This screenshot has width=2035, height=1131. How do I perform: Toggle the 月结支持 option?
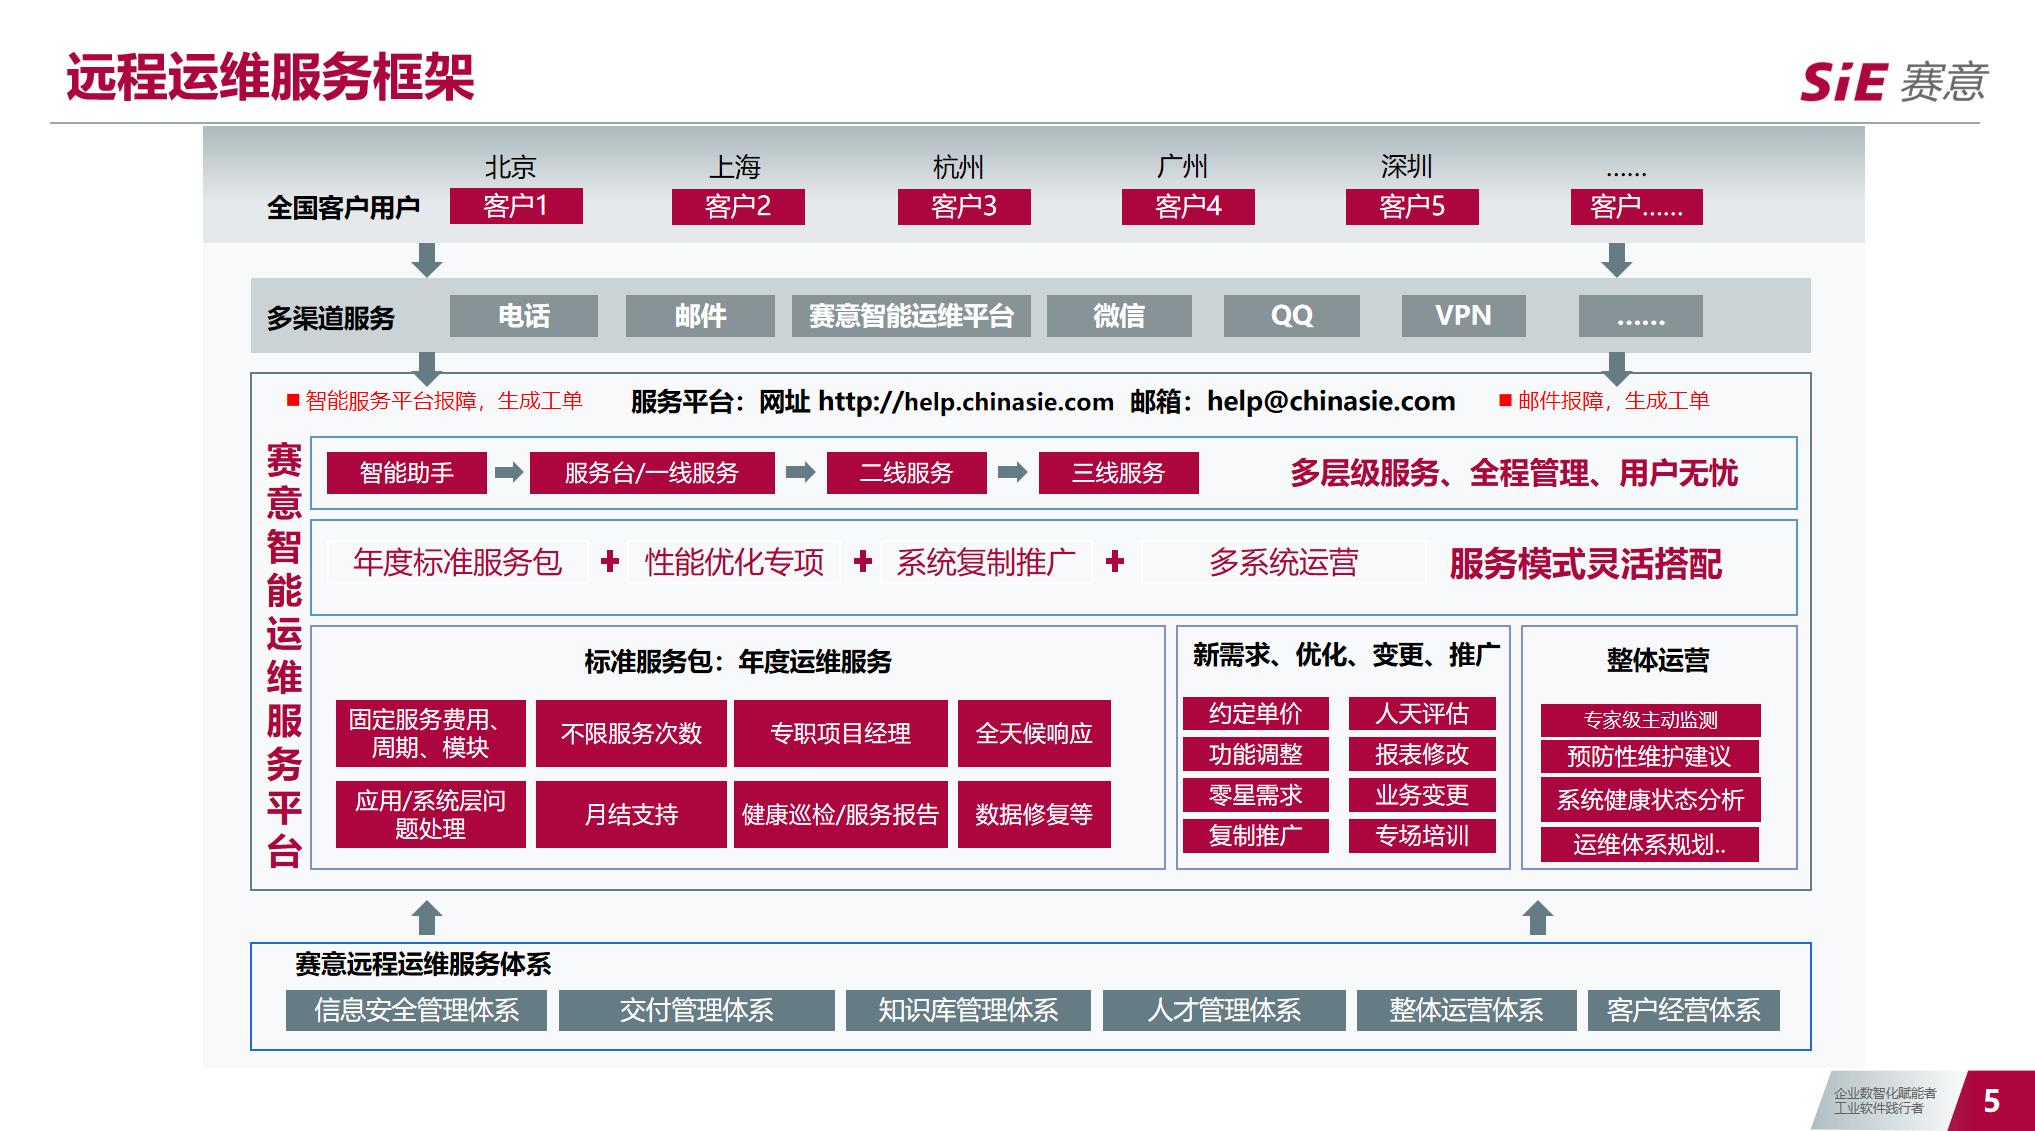pyautogui.click(x=632, y=815)
